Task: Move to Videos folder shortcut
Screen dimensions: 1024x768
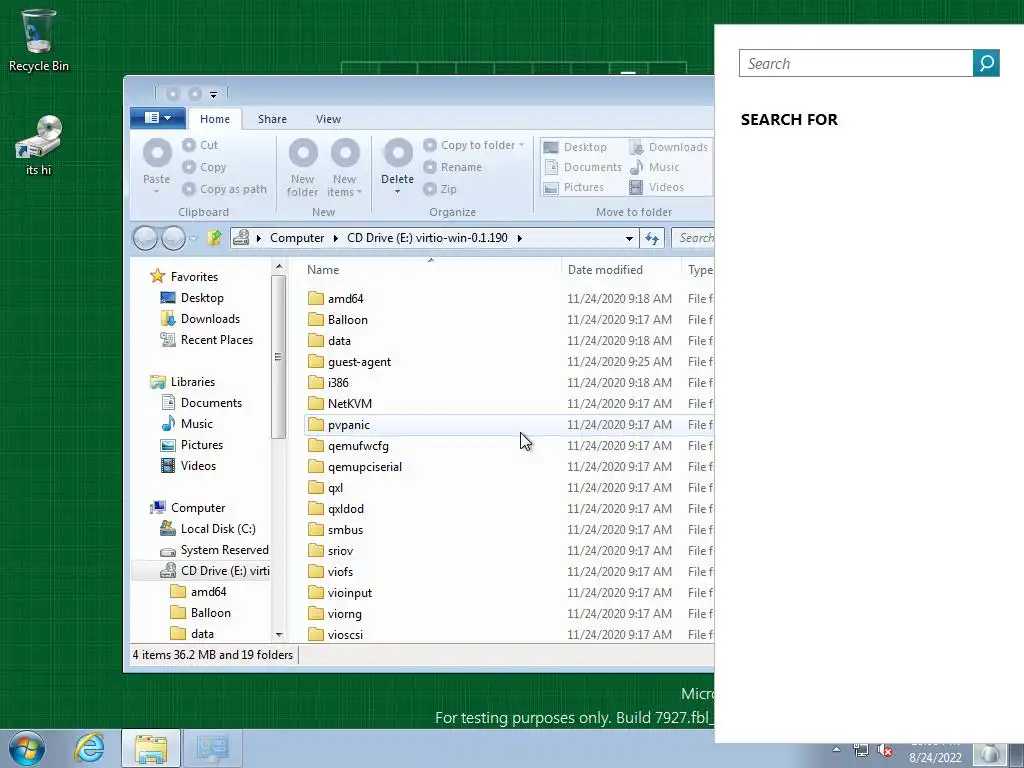Action: click(656, 187)
